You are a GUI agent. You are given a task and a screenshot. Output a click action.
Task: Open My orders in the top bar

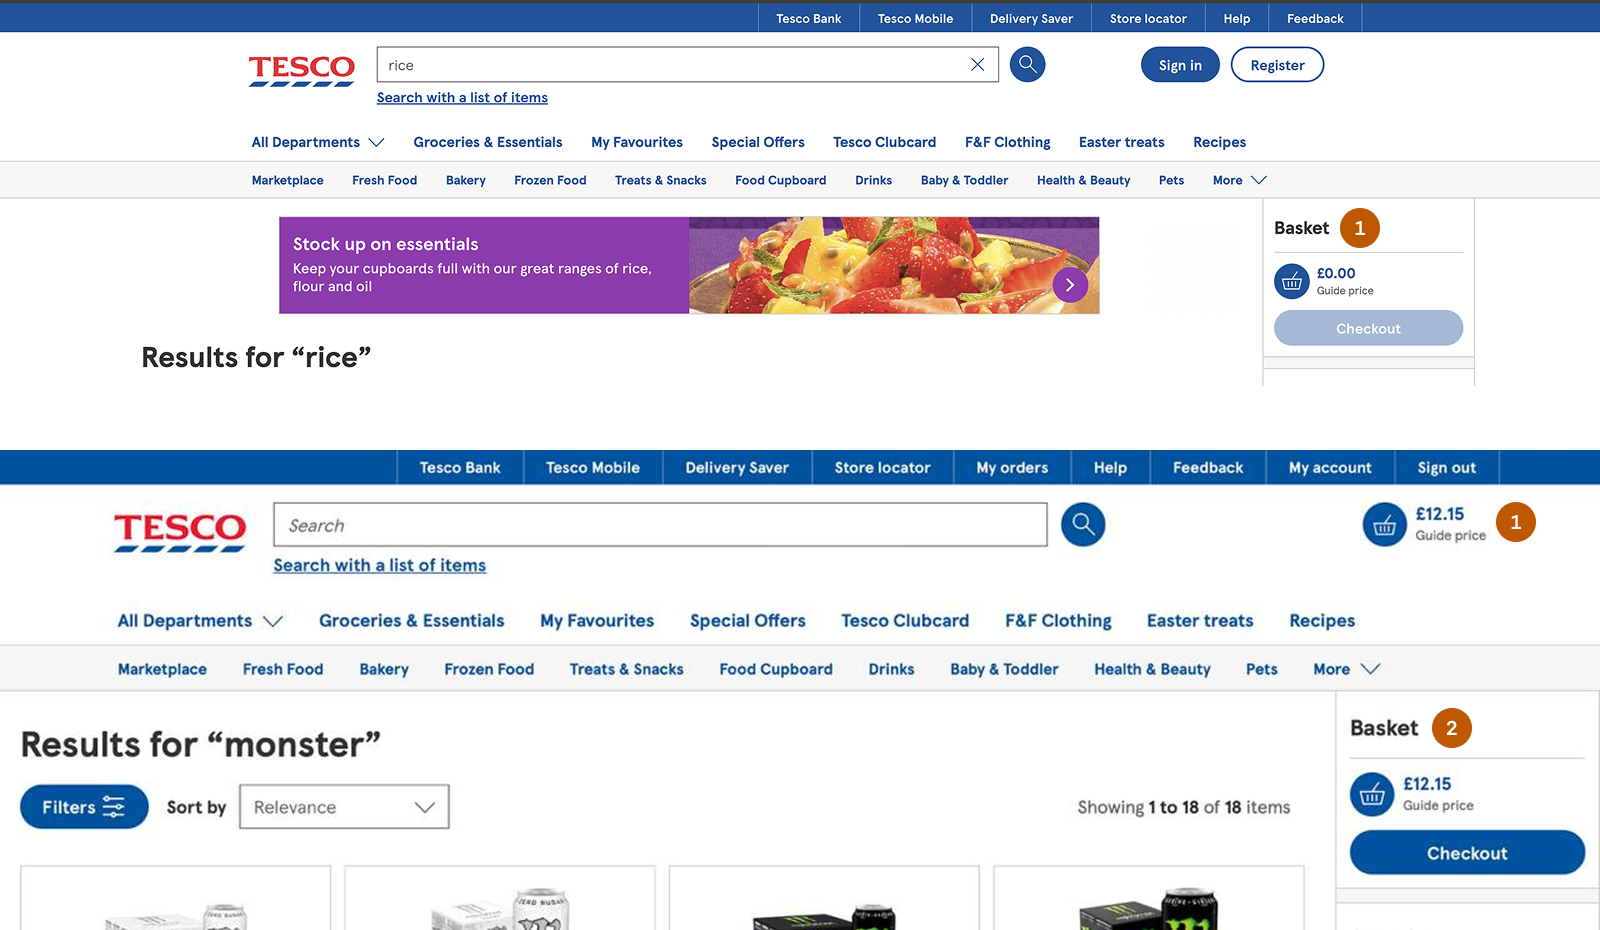tap(1012, 468)
